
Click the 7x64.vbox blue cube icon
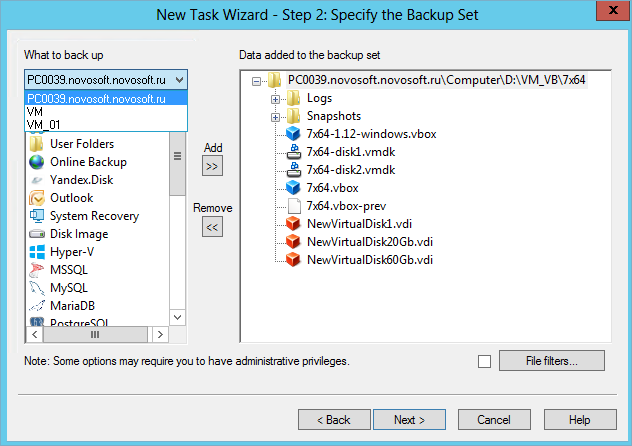(x=293, y=188)
